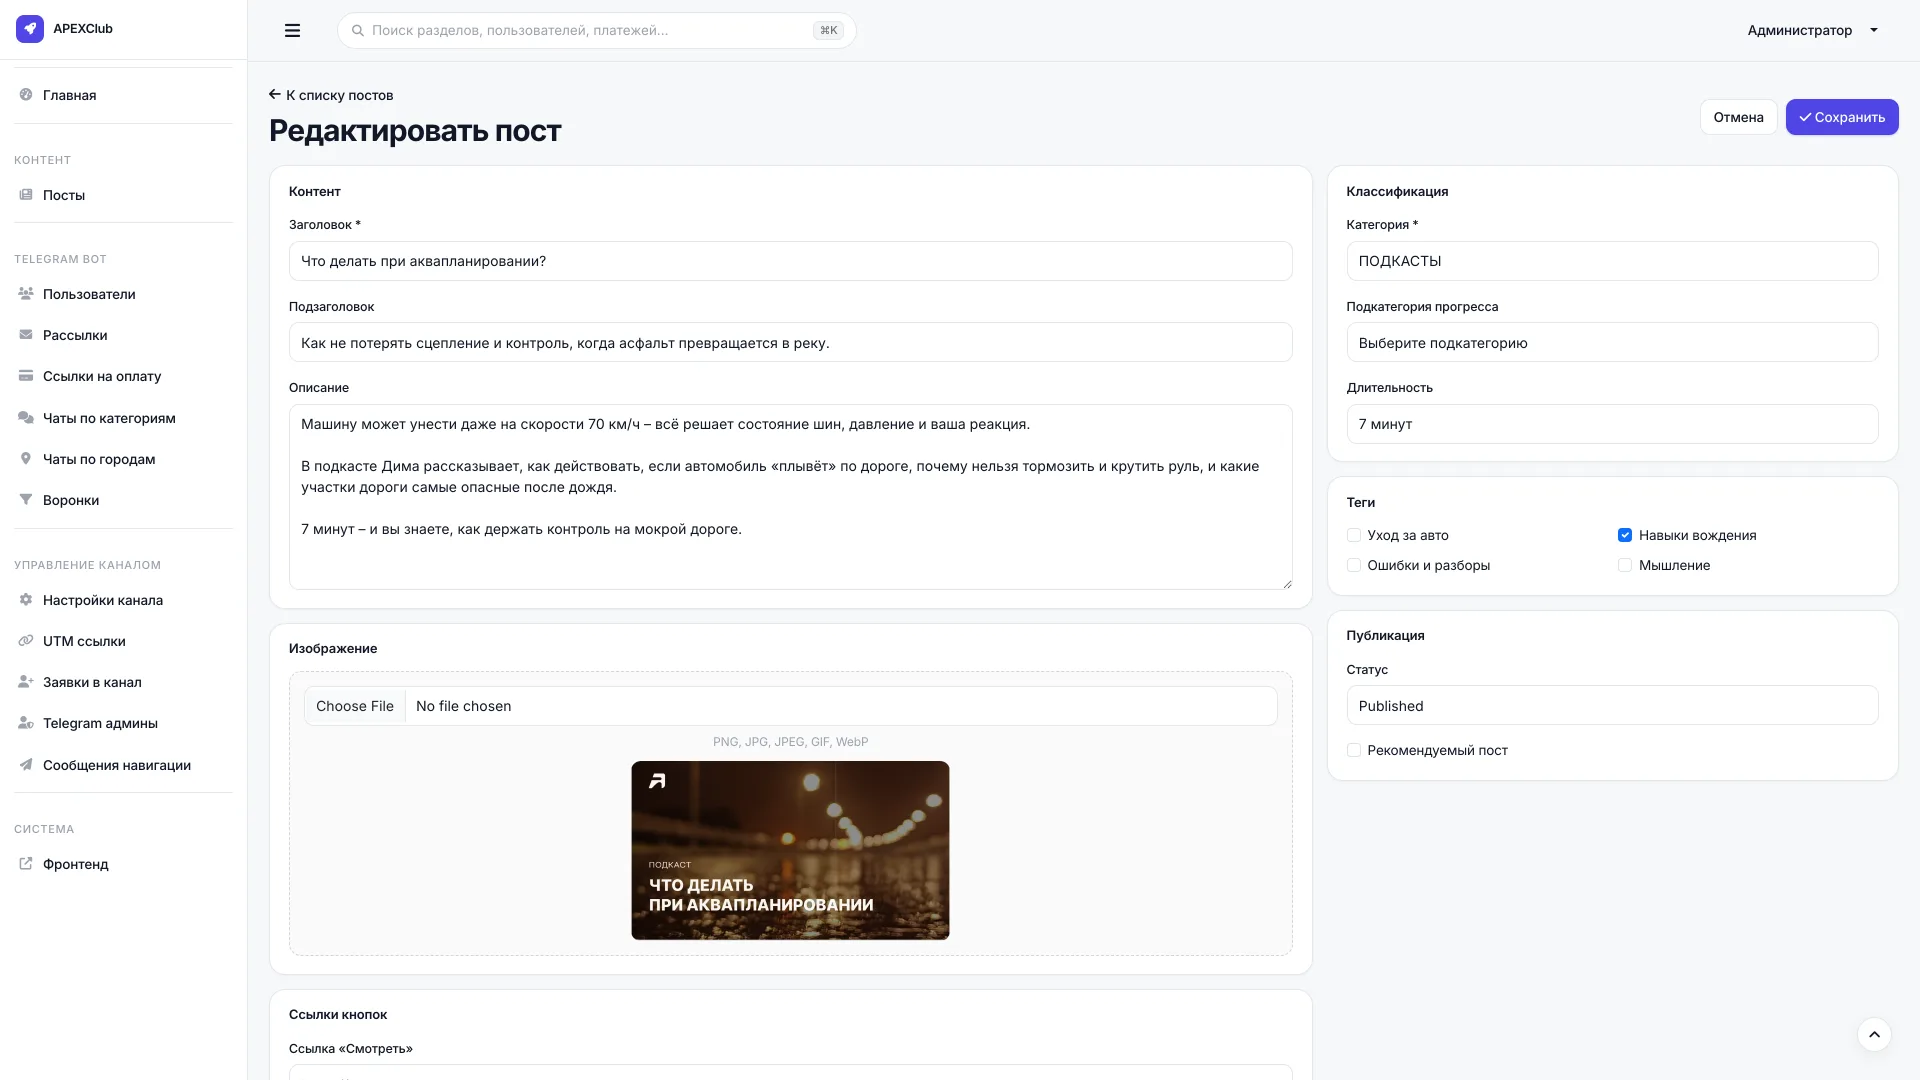Click the Choose File button
The image size is (1920, 1080).
click(355, 706)
